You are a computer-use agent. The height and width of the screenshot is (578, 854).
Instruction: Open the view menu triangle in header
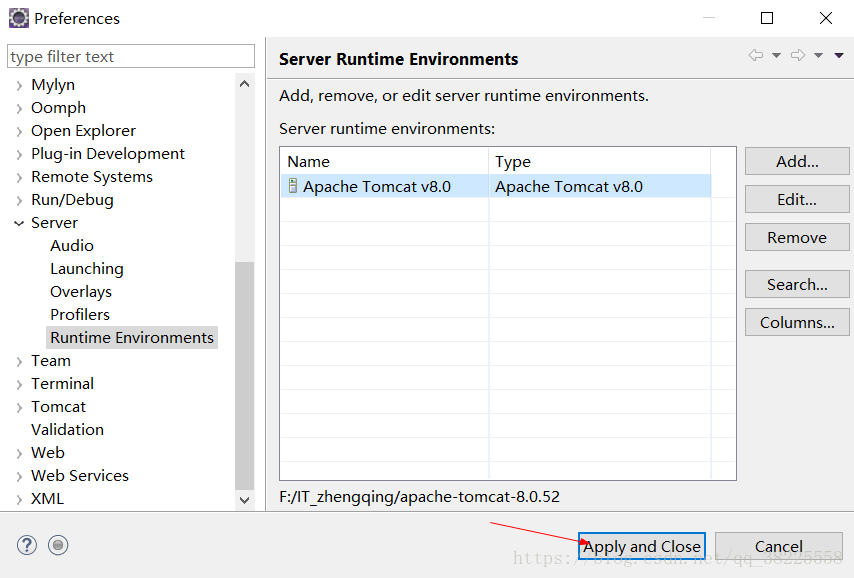pos(839,56)
